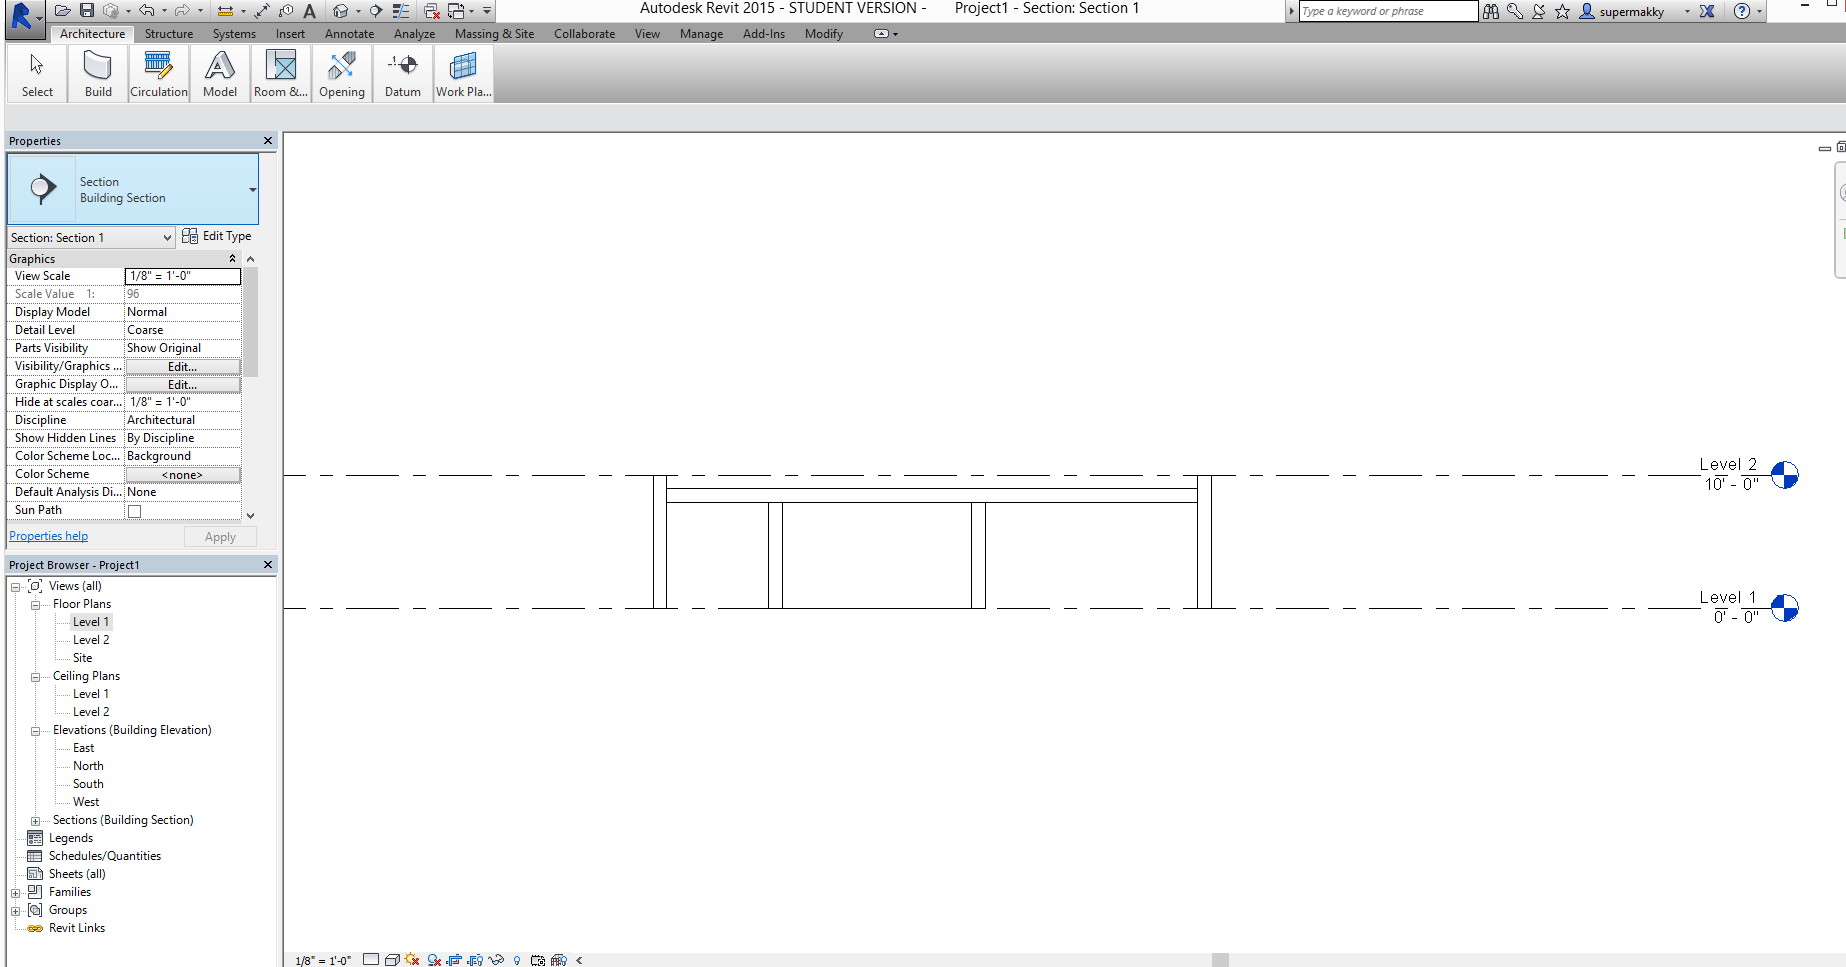Click the Open file icon in quick access toolbar

[x=62, y=10]
